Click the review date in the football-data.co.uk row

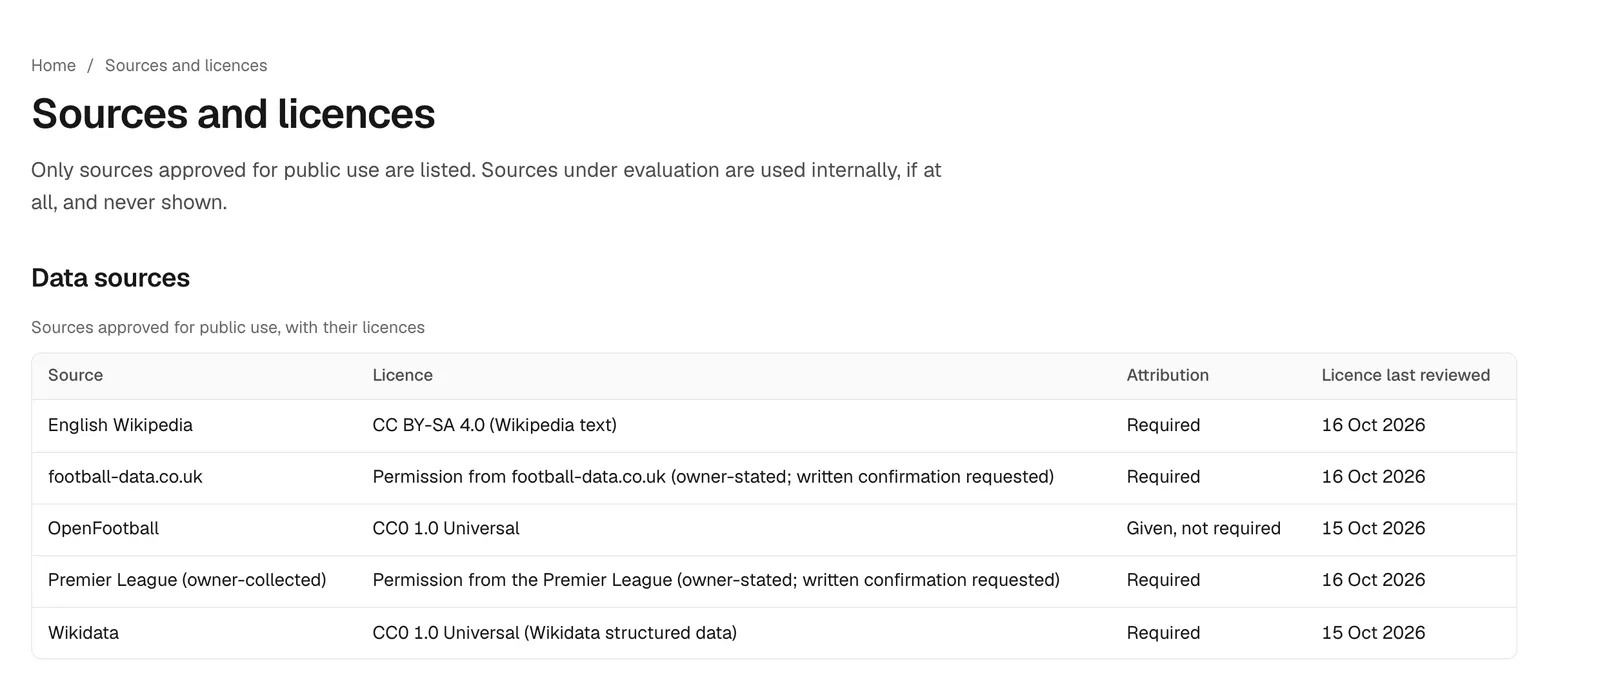click(x=1373, y=477)
